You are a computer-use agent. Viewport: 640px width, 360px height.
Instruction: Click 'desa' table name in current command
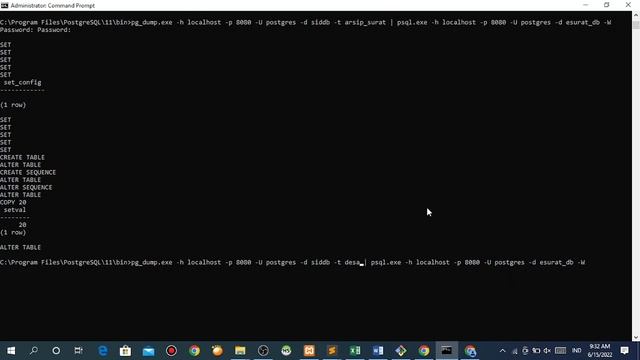tap(352, 262)
